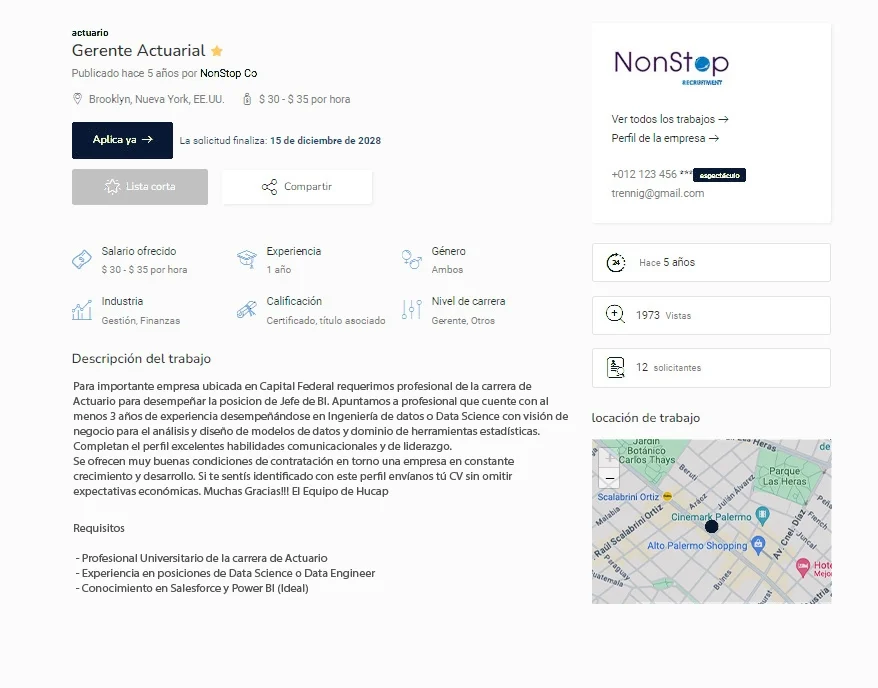Click the 24-hour clock icon
This screenshot has height=688, width=878.
[x=617, y=263]
